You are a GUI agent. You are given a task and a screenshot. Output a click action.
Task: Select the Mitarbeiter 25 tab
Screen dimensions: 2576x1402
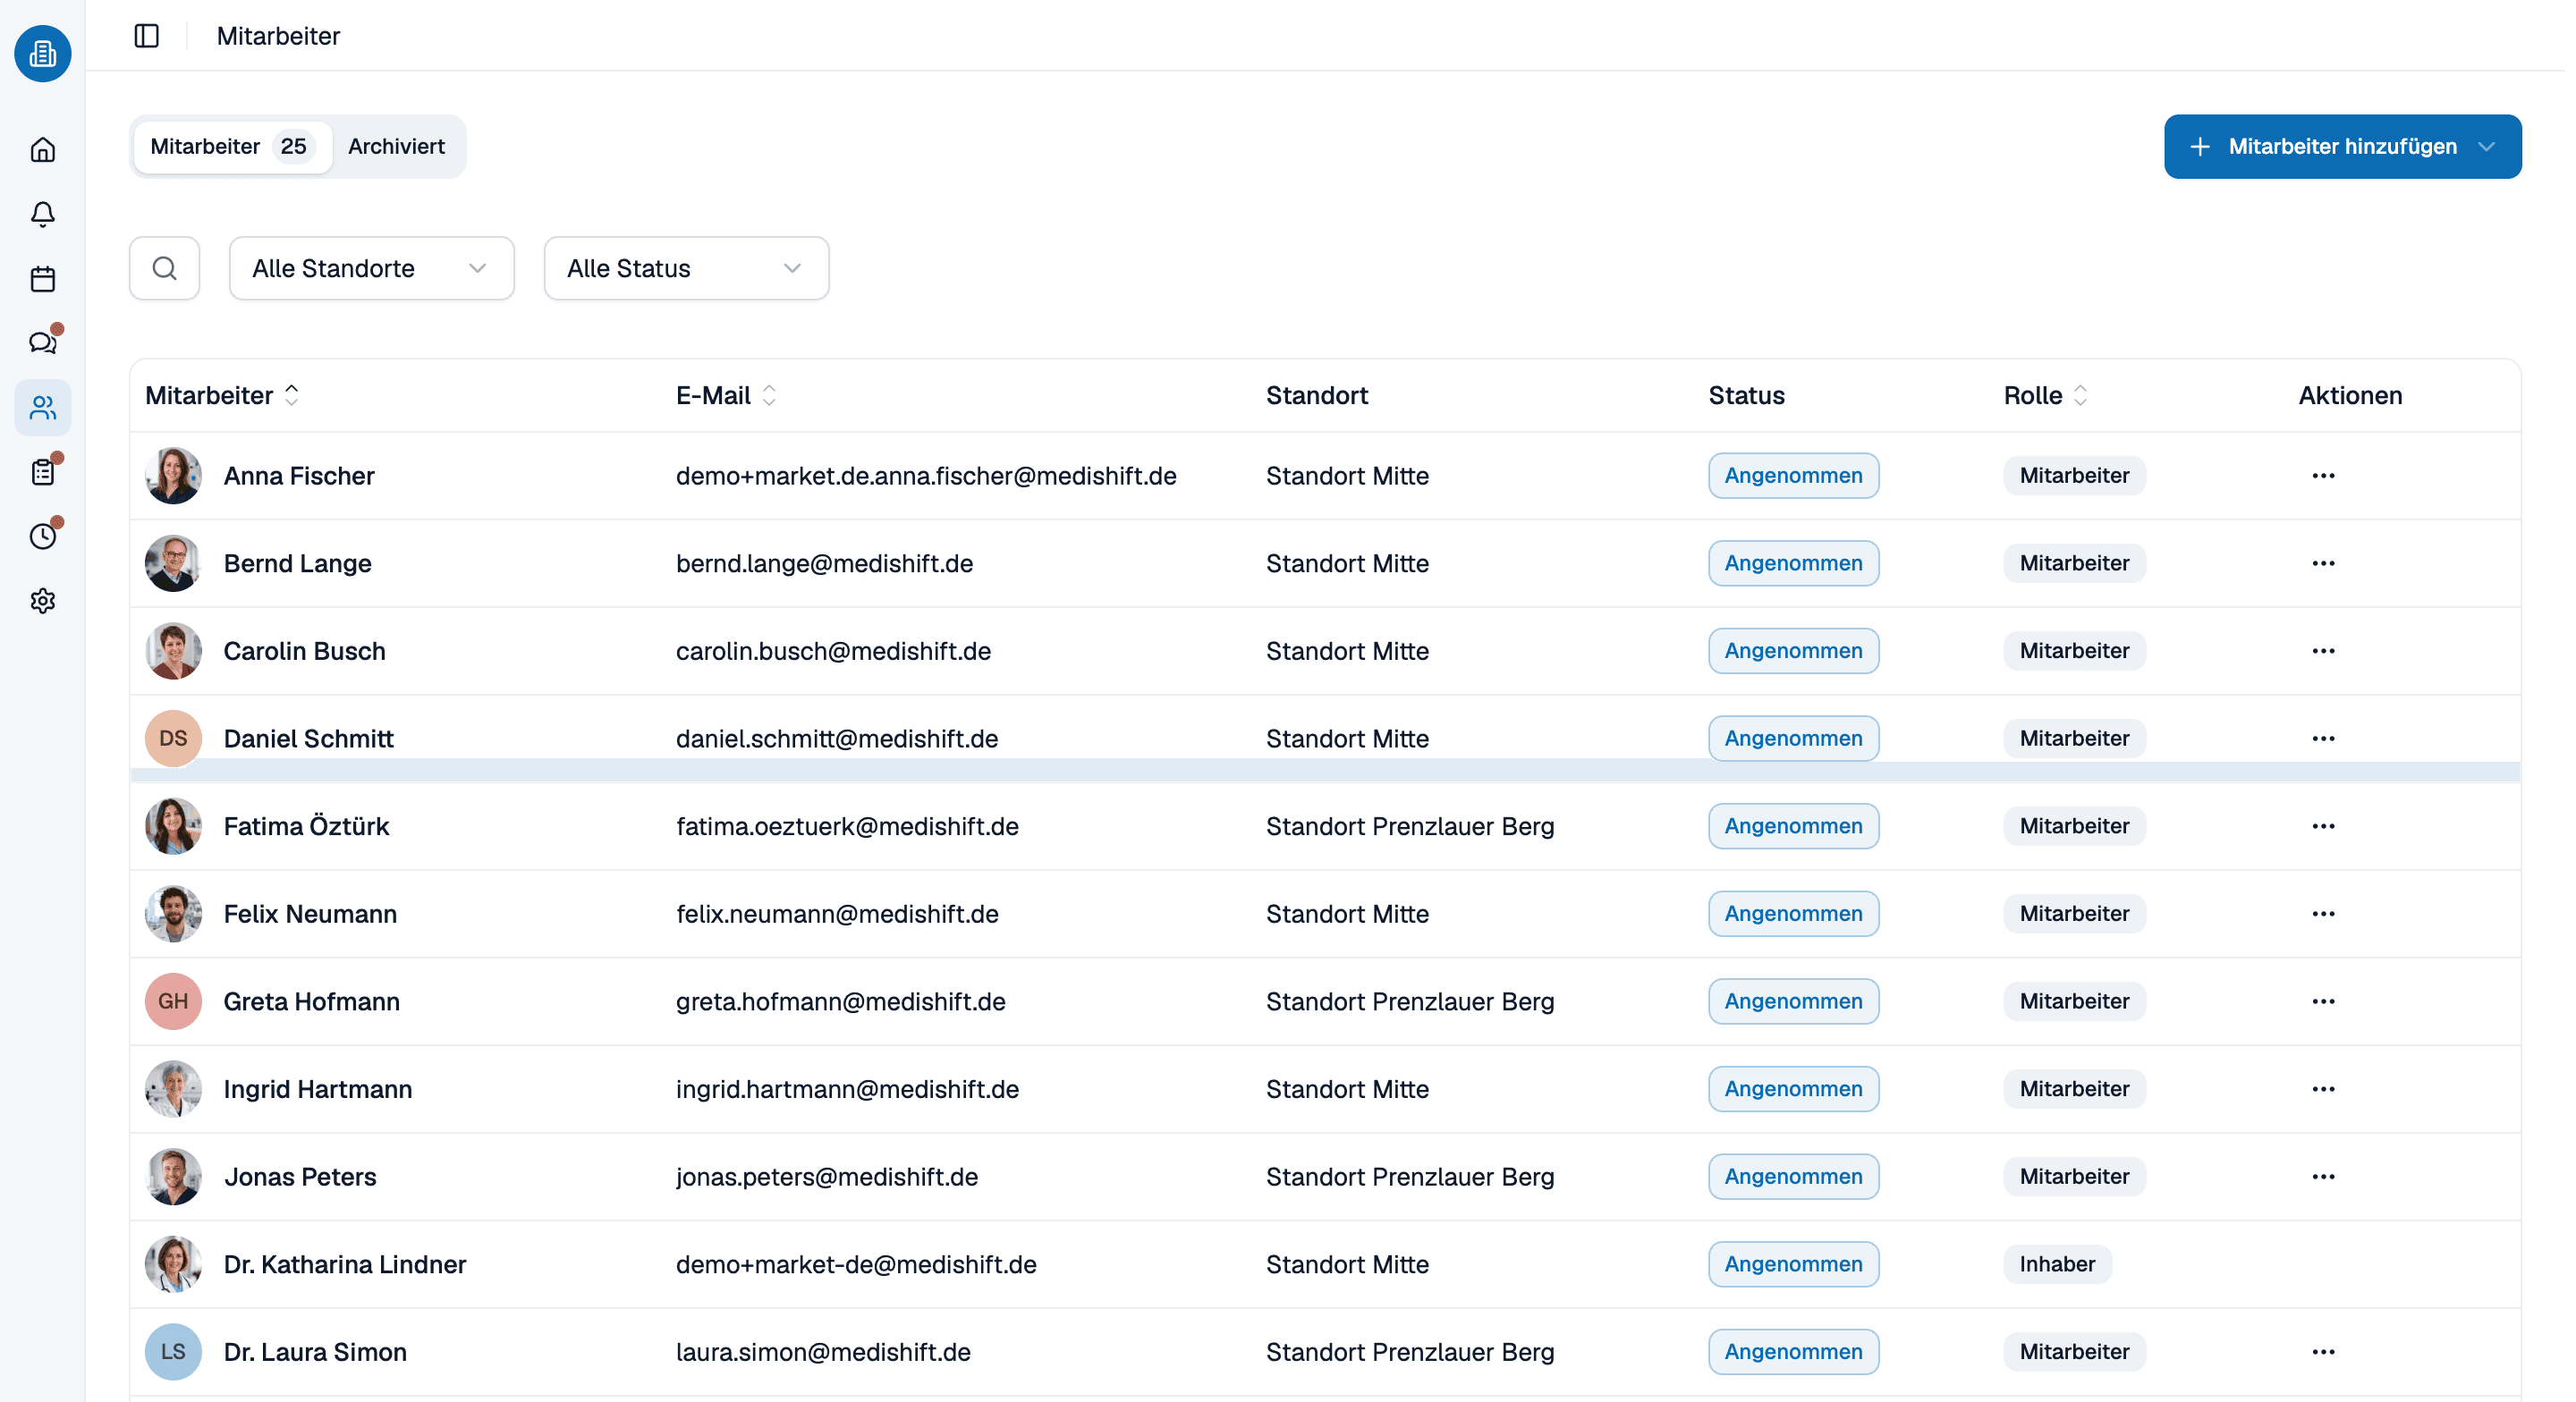click(x=232, y=146)
